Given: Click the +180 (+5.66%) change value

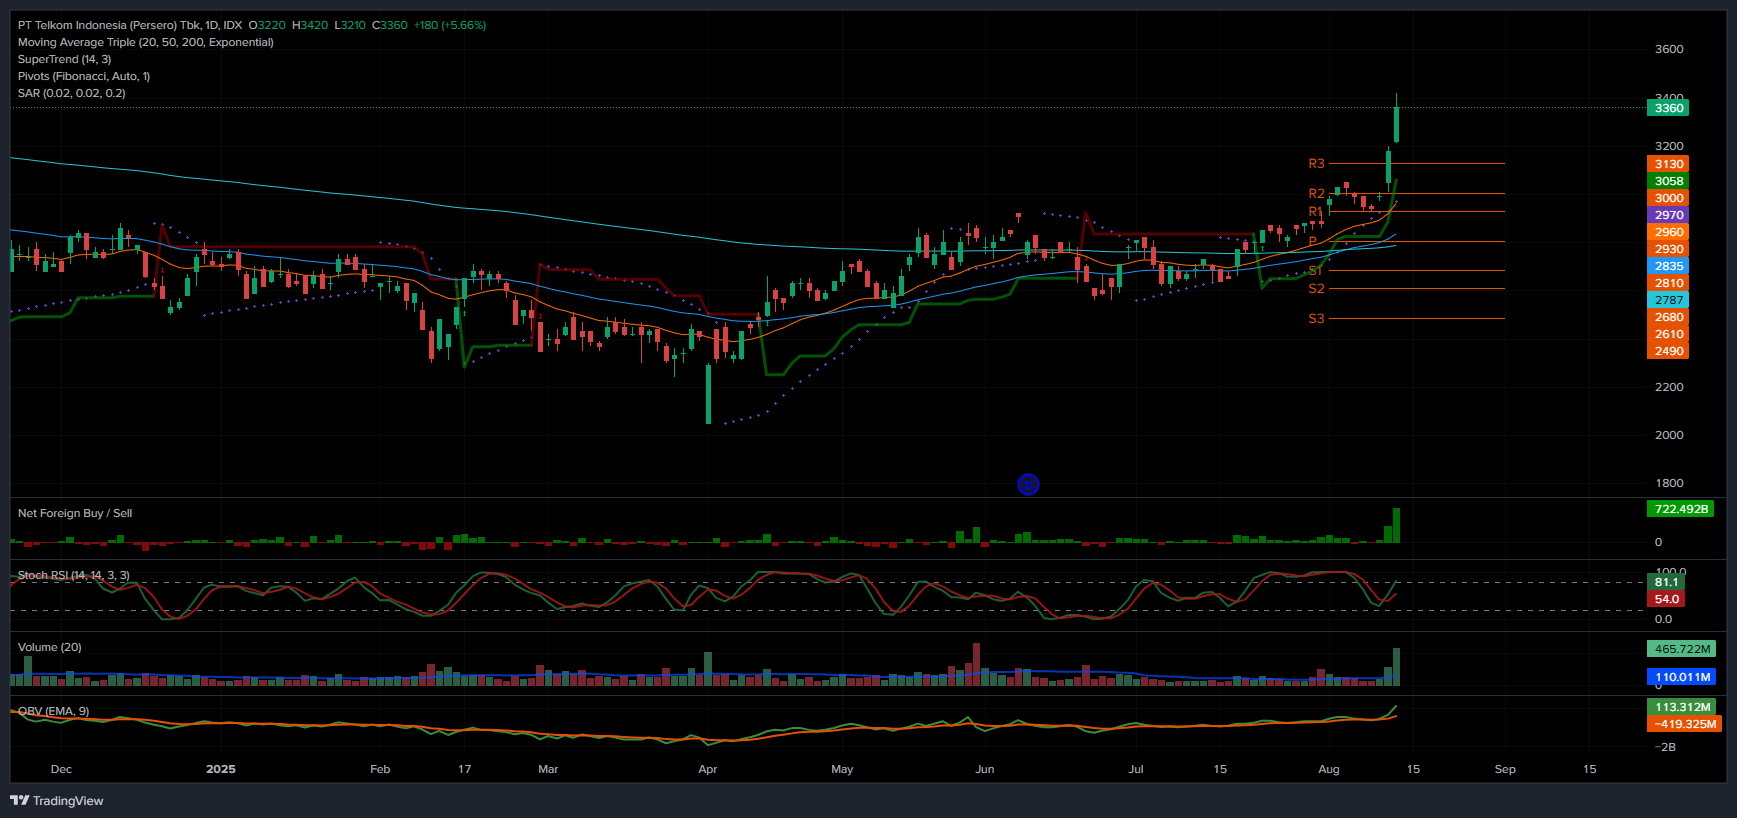Looking at the screenshot, I should pyautogui.click(x=450, y=25).
